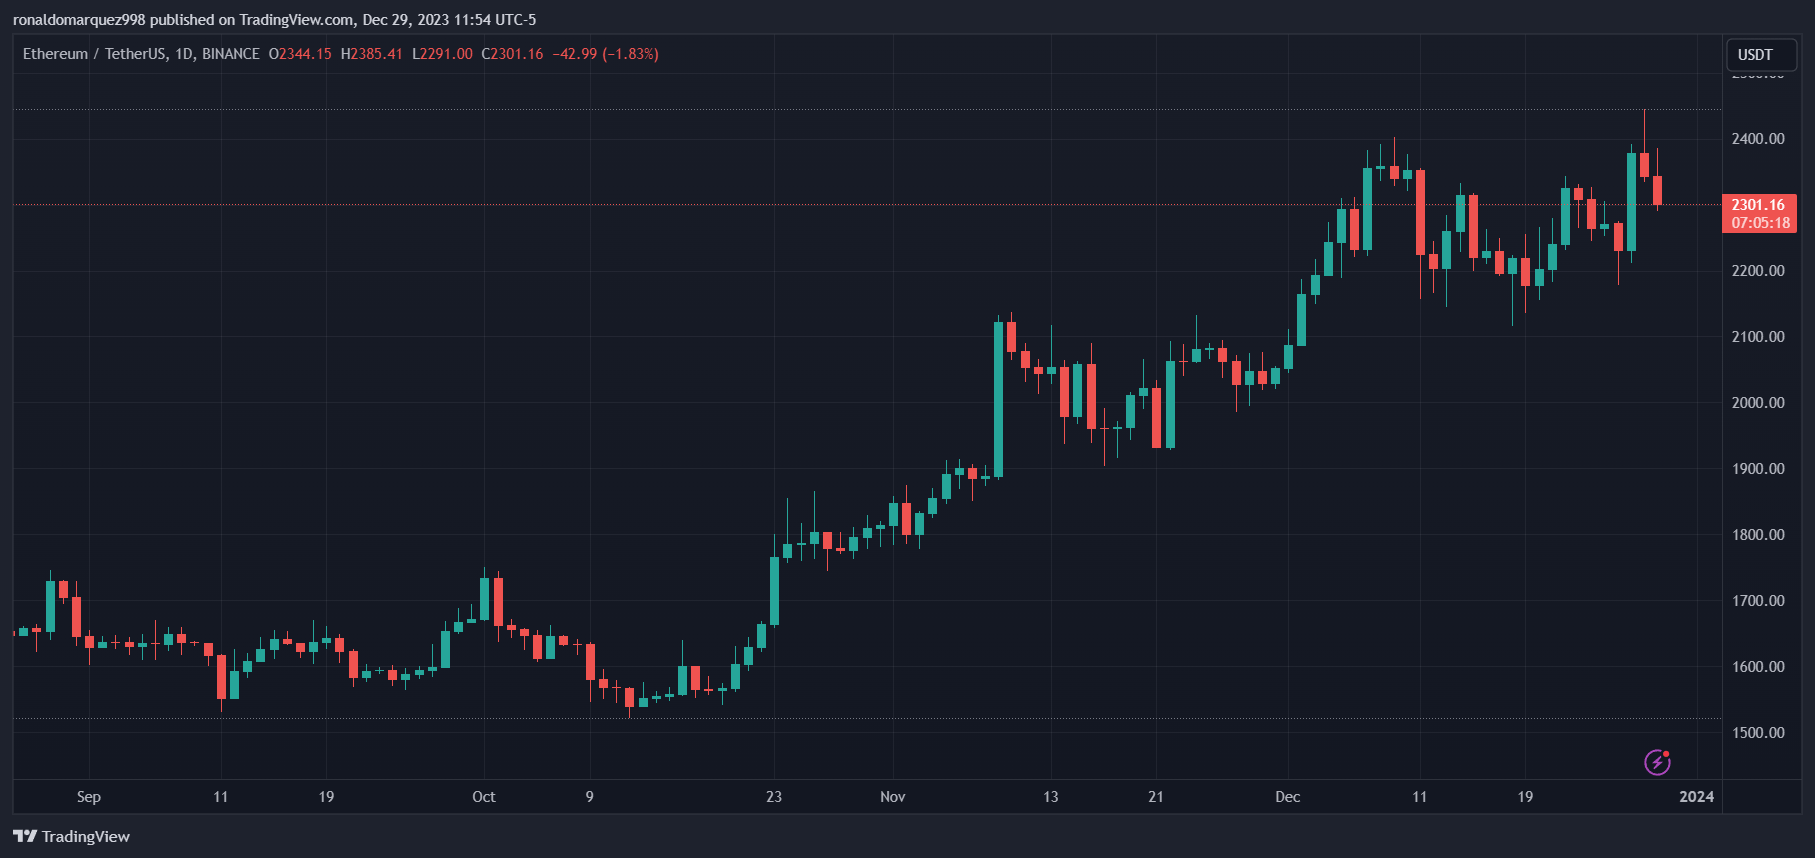This screenshot has width=1815, height=858.
Task: Click the purple lightning bolt icon
Action: pyautogui.click(x=1657, y=762)
